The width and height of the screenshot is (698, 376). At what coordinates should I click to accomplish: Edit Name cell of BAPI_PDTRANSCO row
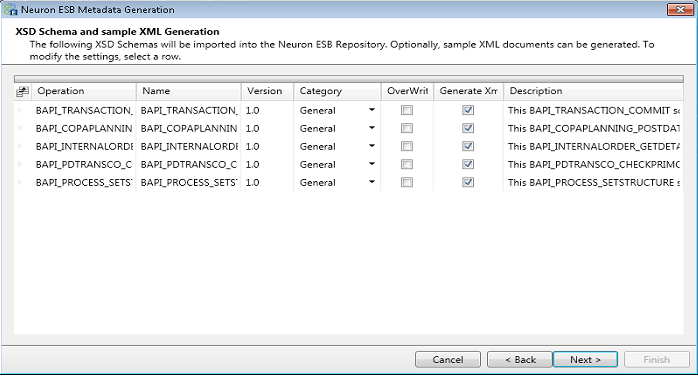click(x=189, y=165)
